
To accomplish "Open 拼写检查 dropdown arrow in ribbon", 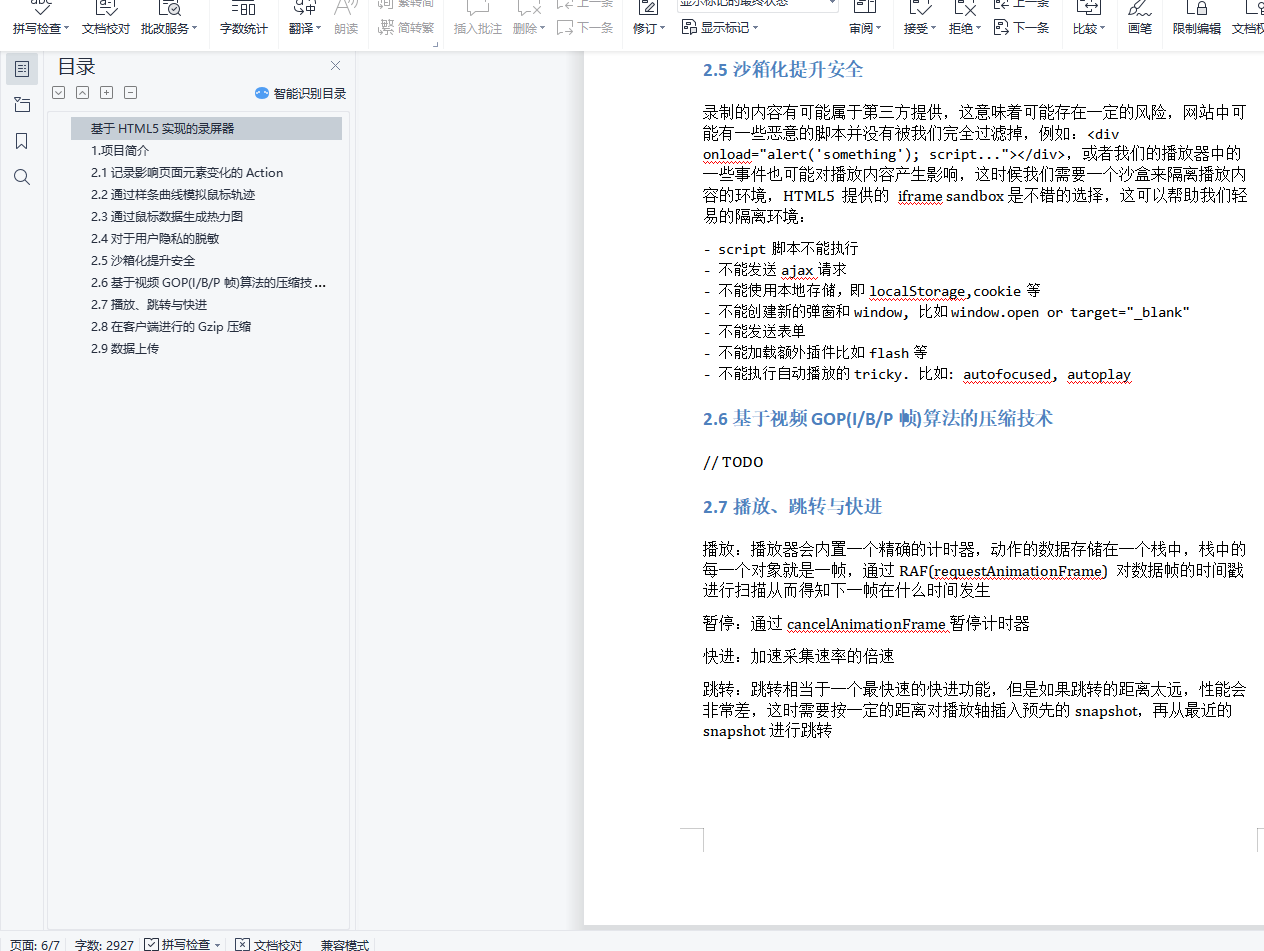I will pyautogui.click(x=66, y=29).
